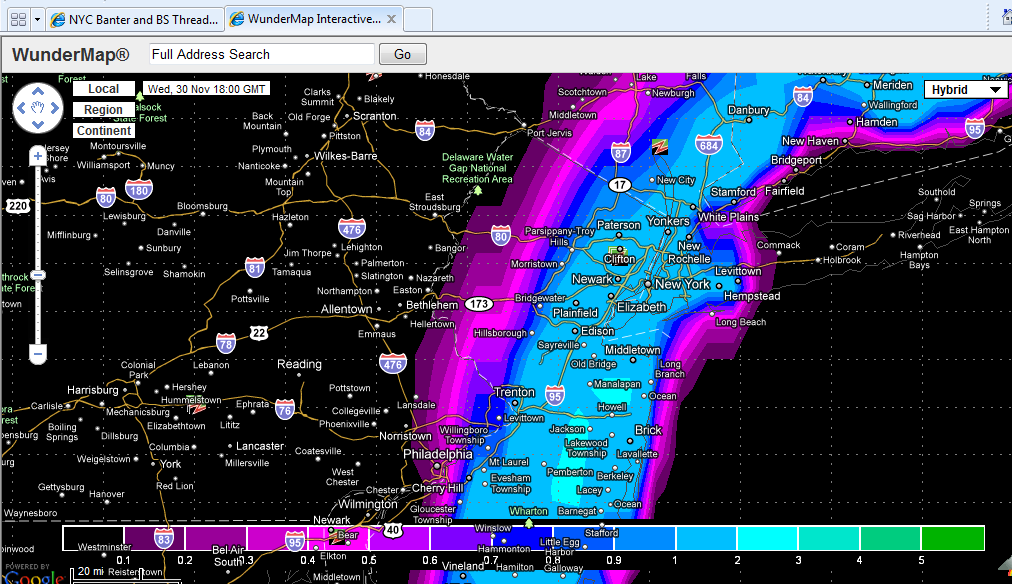Click the Bridgeport city label
The width and height of the screenshot is (1012, 584).
[796, 160]
